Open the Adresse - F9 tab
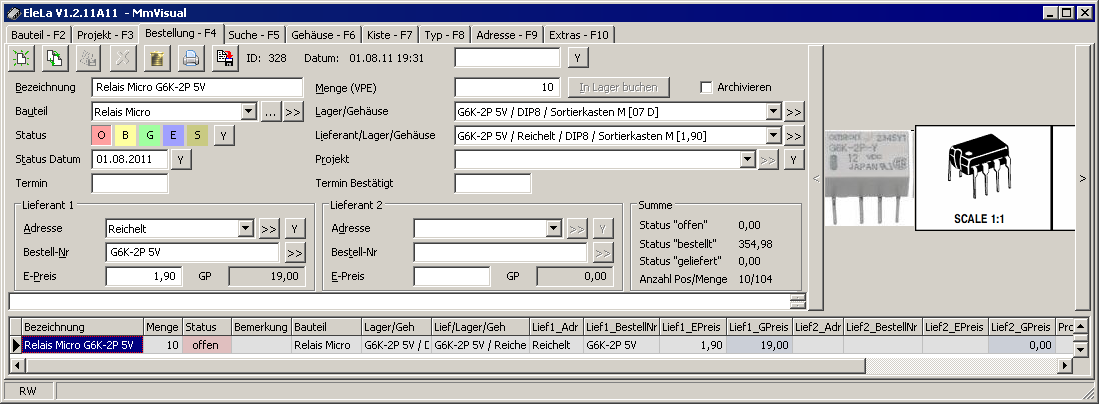Image resolution: width=1099 pixels, height=404 pixels. point(507,34)
